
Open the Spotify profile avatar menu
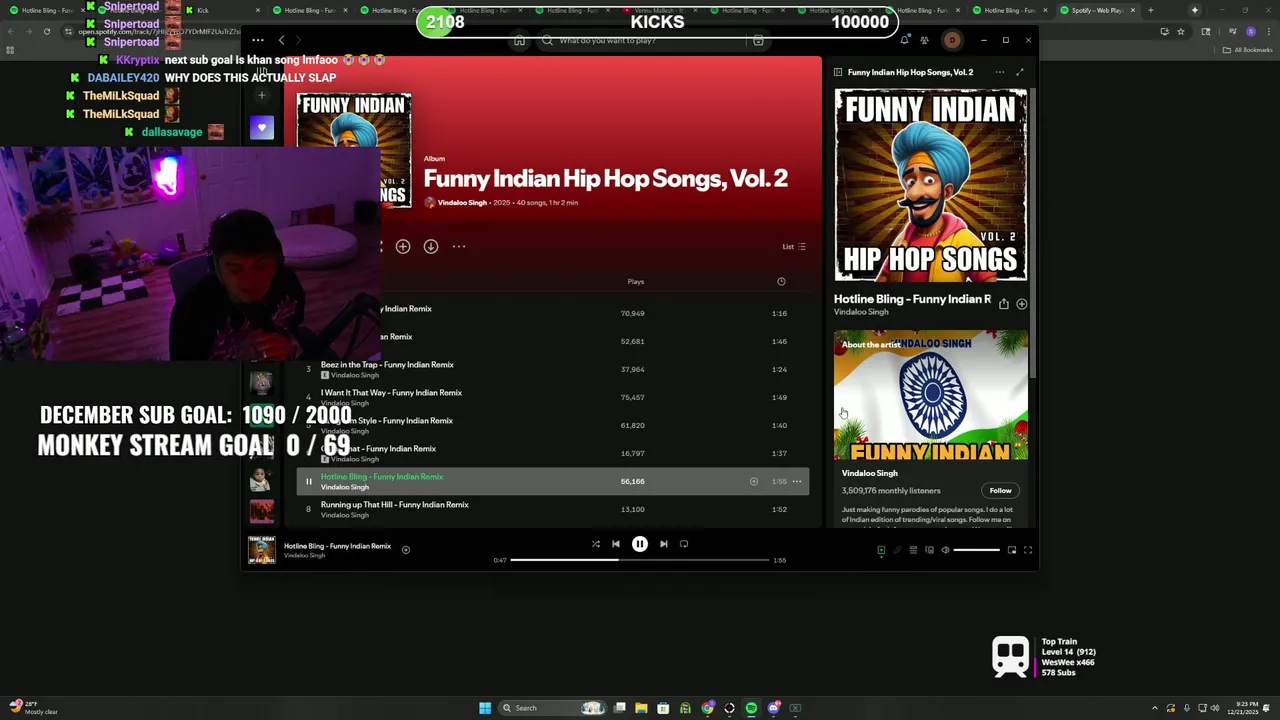point(952,41)
